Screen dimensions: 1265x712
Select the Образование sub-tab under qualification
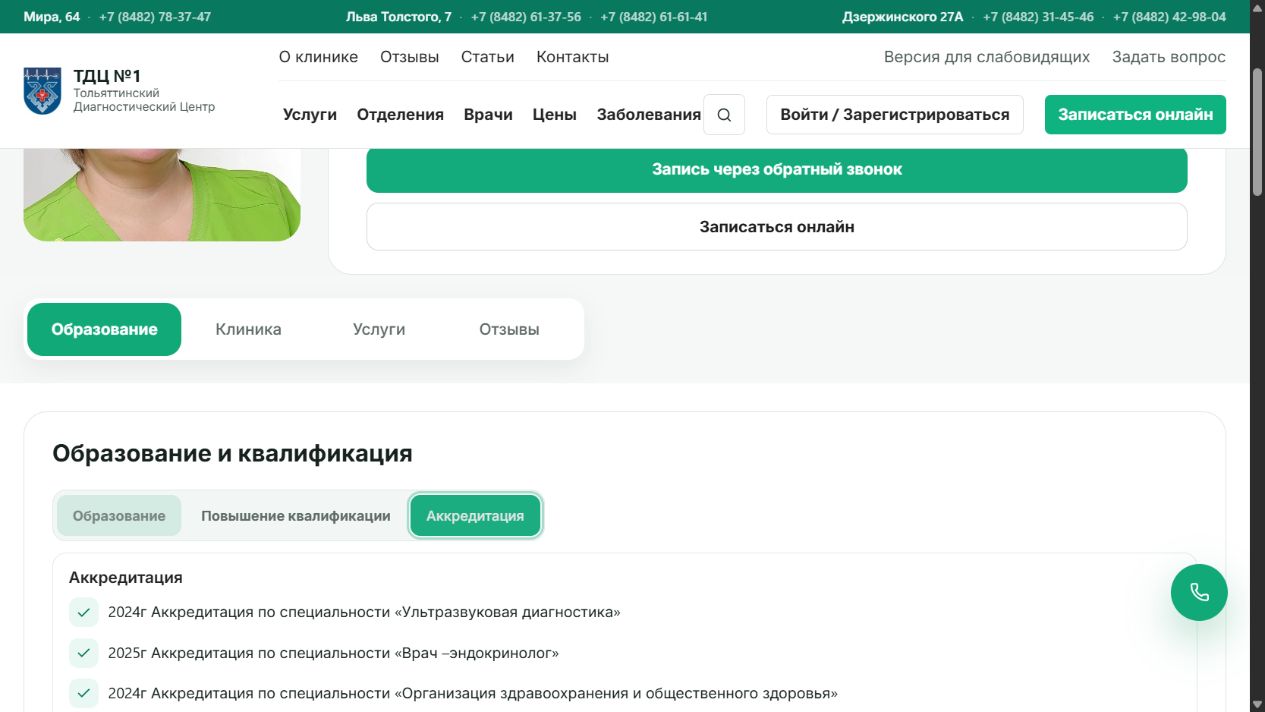coord(119,516)
